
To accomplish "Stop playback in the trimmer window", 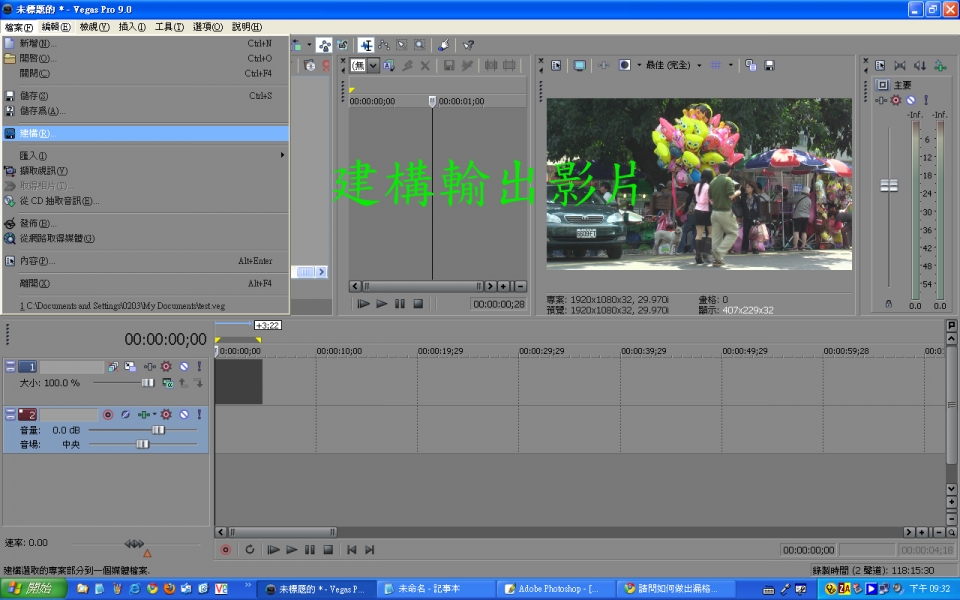I will pos(418,304).
